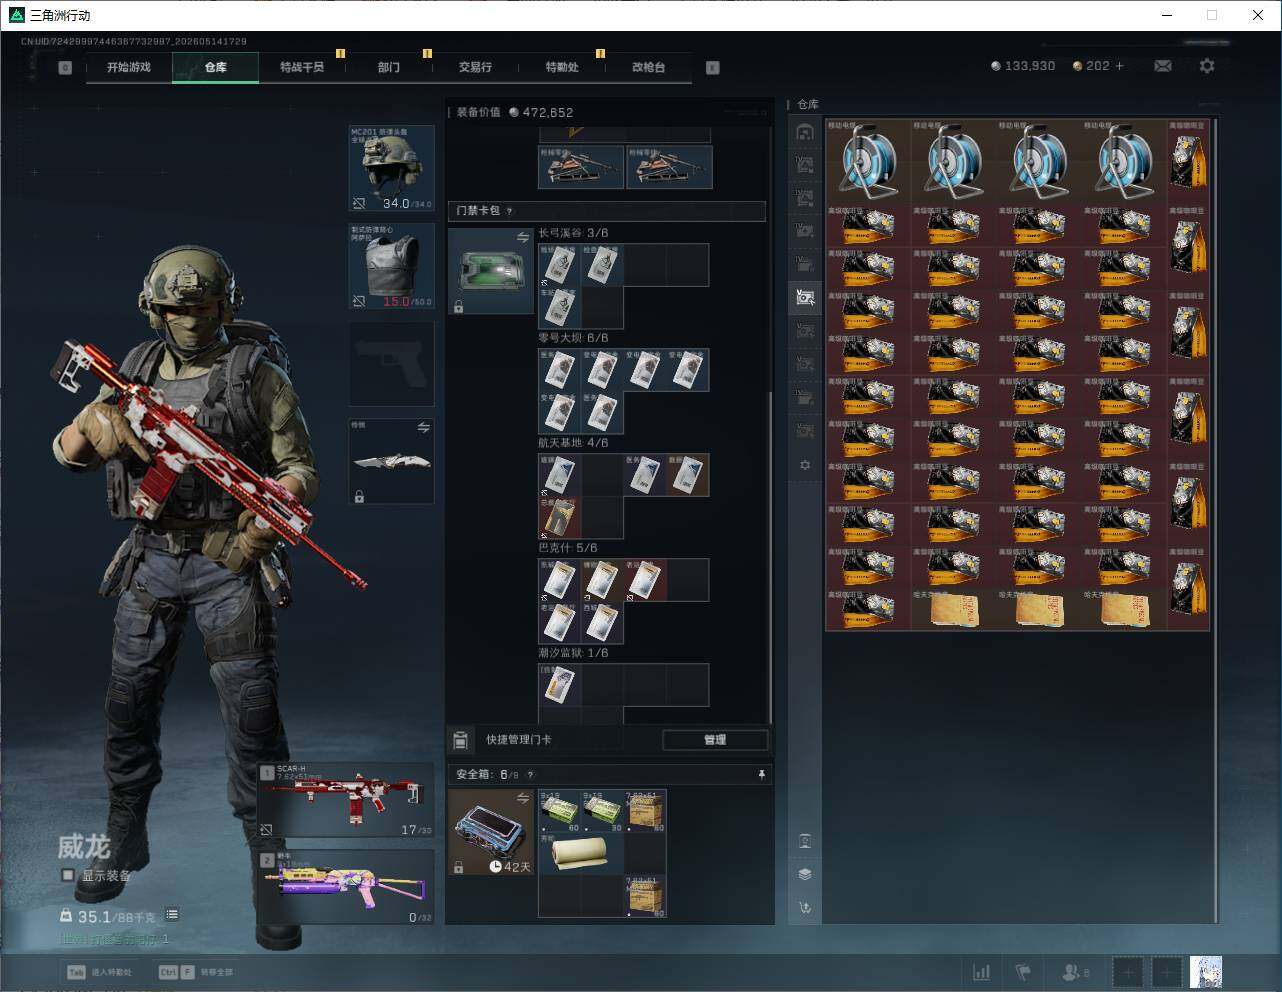1282x992 pixels.
Task: Click the 管理 keycard manage button
Action: coord(715,740)
